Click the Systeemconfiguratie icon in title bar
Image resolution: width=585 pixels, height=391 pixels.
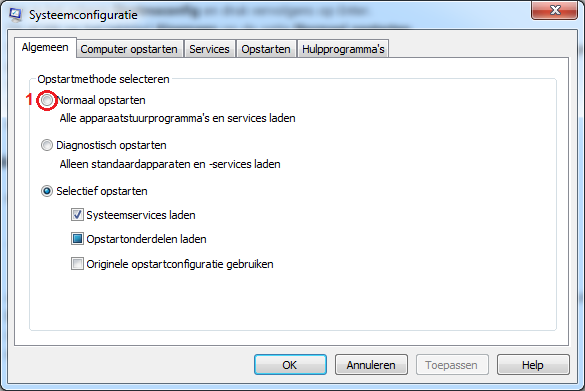[15, 15]
